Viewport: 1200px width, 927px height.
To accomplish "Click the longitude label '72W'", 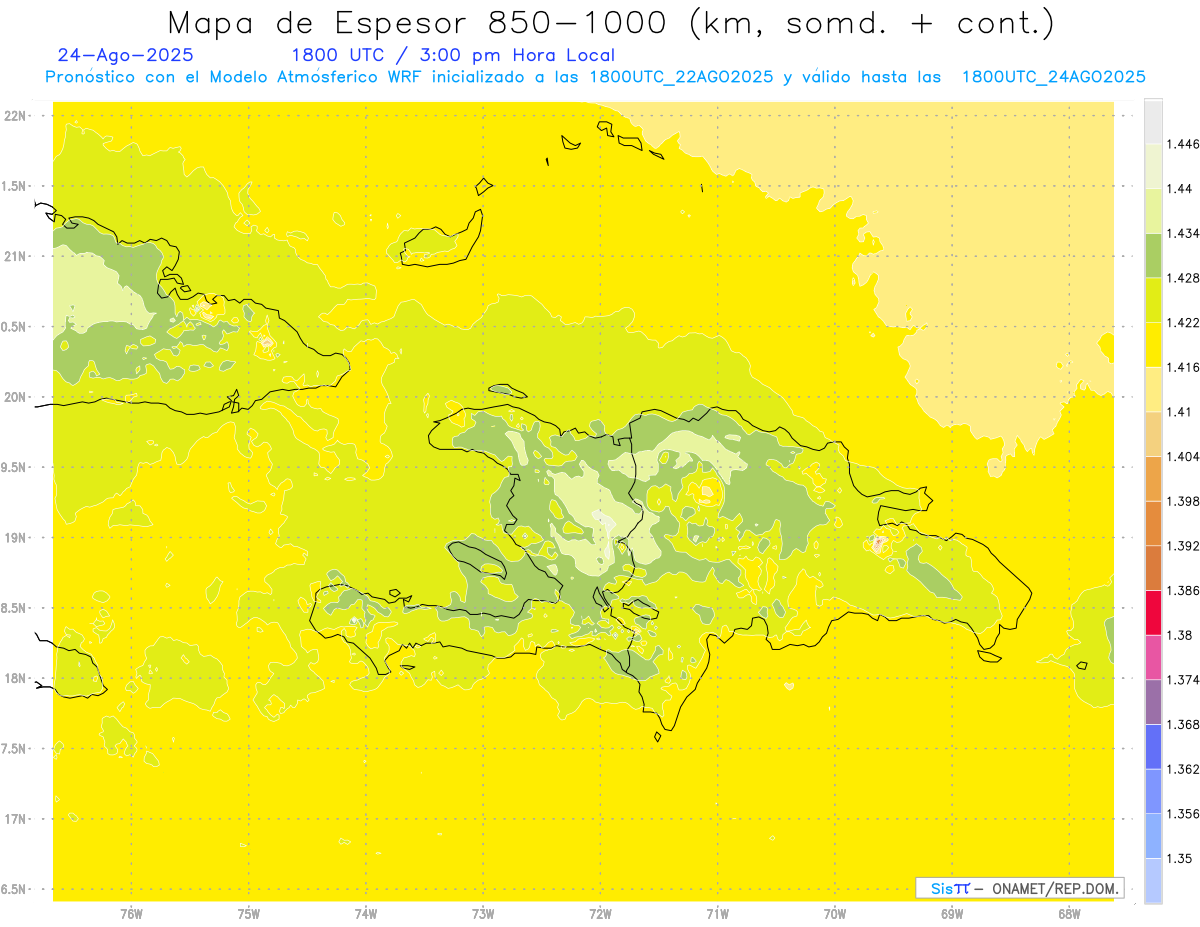I will [600, 913].
